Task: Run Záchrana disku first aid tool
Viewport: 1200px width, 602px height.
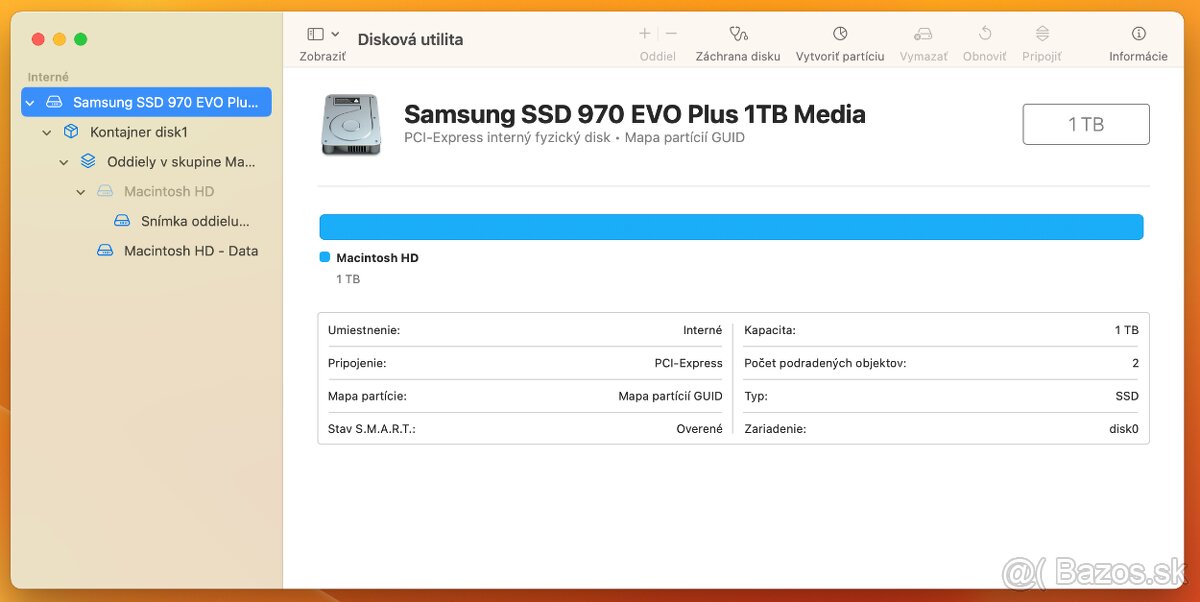Action: click(738, 34)
